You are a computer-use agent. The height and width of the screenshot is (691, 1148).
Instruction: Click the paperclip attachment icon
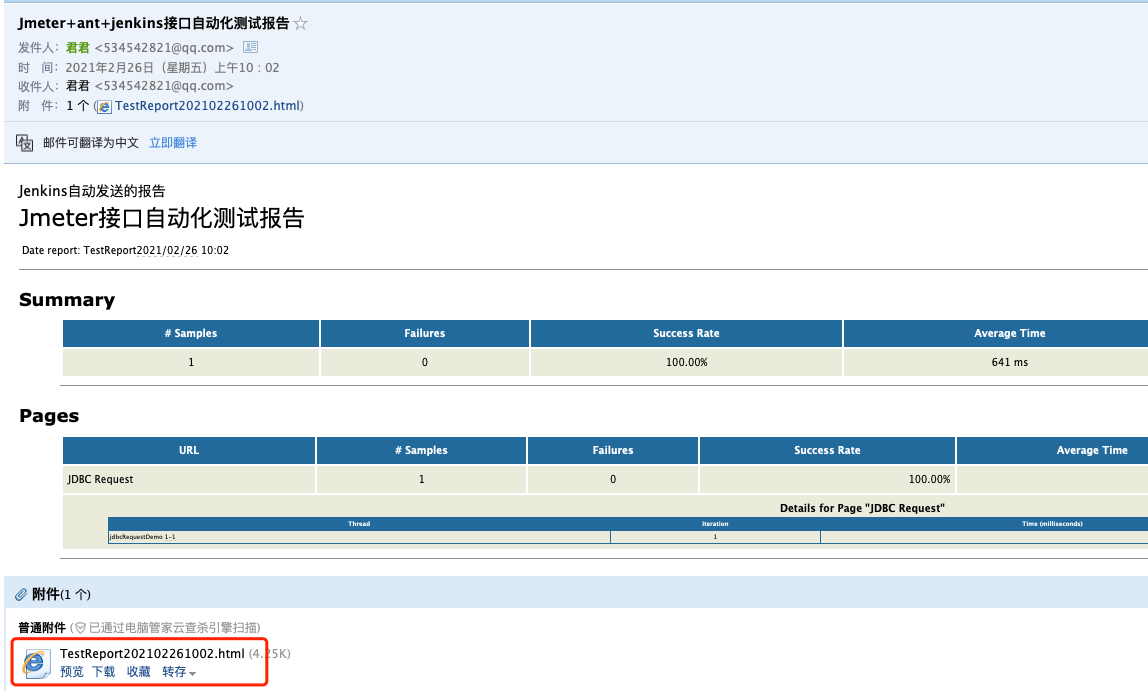point(21,594)
